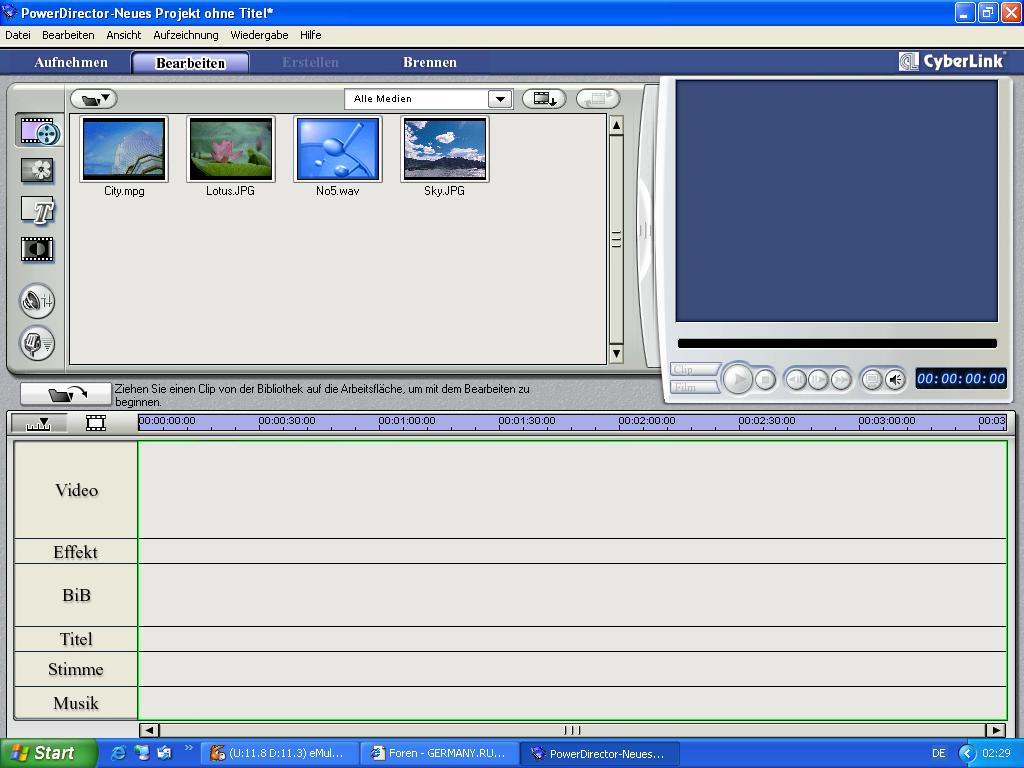Viewport: 1024px width, 768px height.
Task: Open the Transitions room filmstrip icon
Action: (x=37, y=249)
